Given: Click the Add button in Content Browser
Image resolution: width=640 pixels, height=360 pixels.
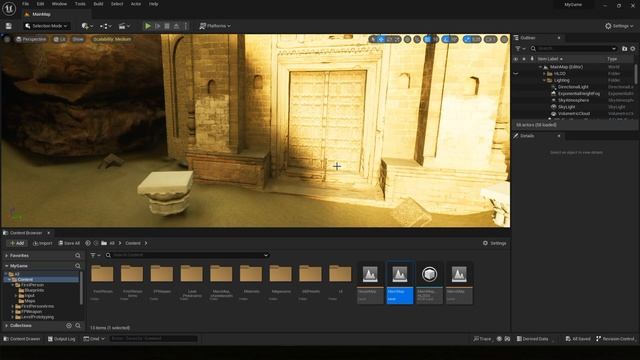Looking at the screenshot, I should point(17,243).
